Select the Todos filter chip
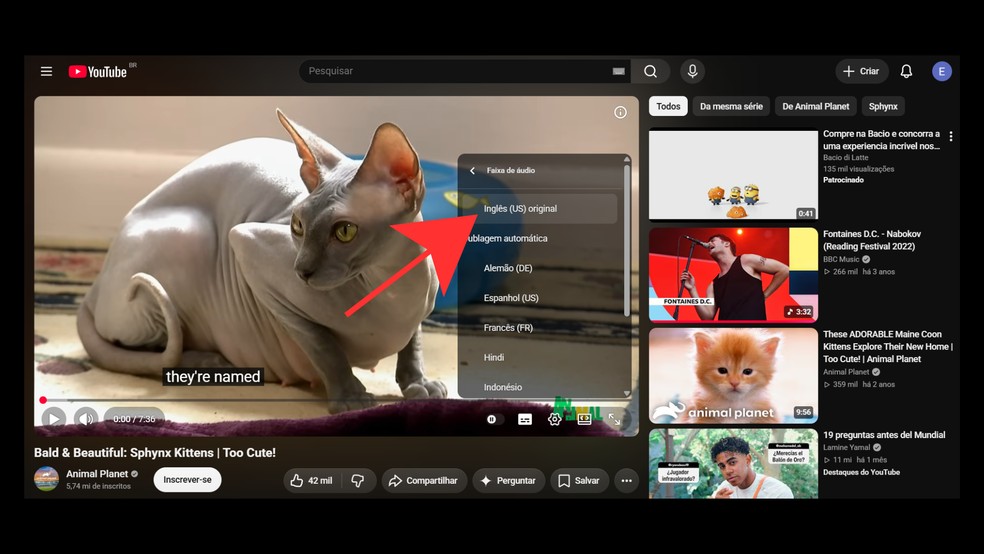This screenshot has height=554, width=984. (x=668, y=107)
